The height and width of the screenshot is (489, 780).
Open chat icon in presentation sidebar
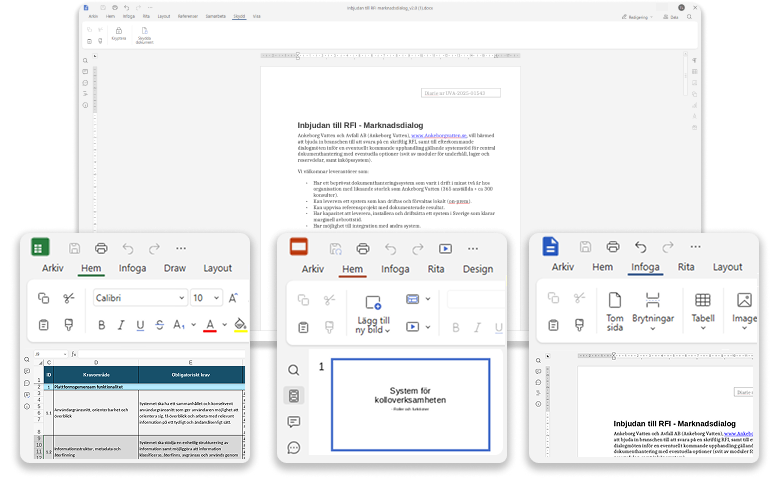coord(293,448)
